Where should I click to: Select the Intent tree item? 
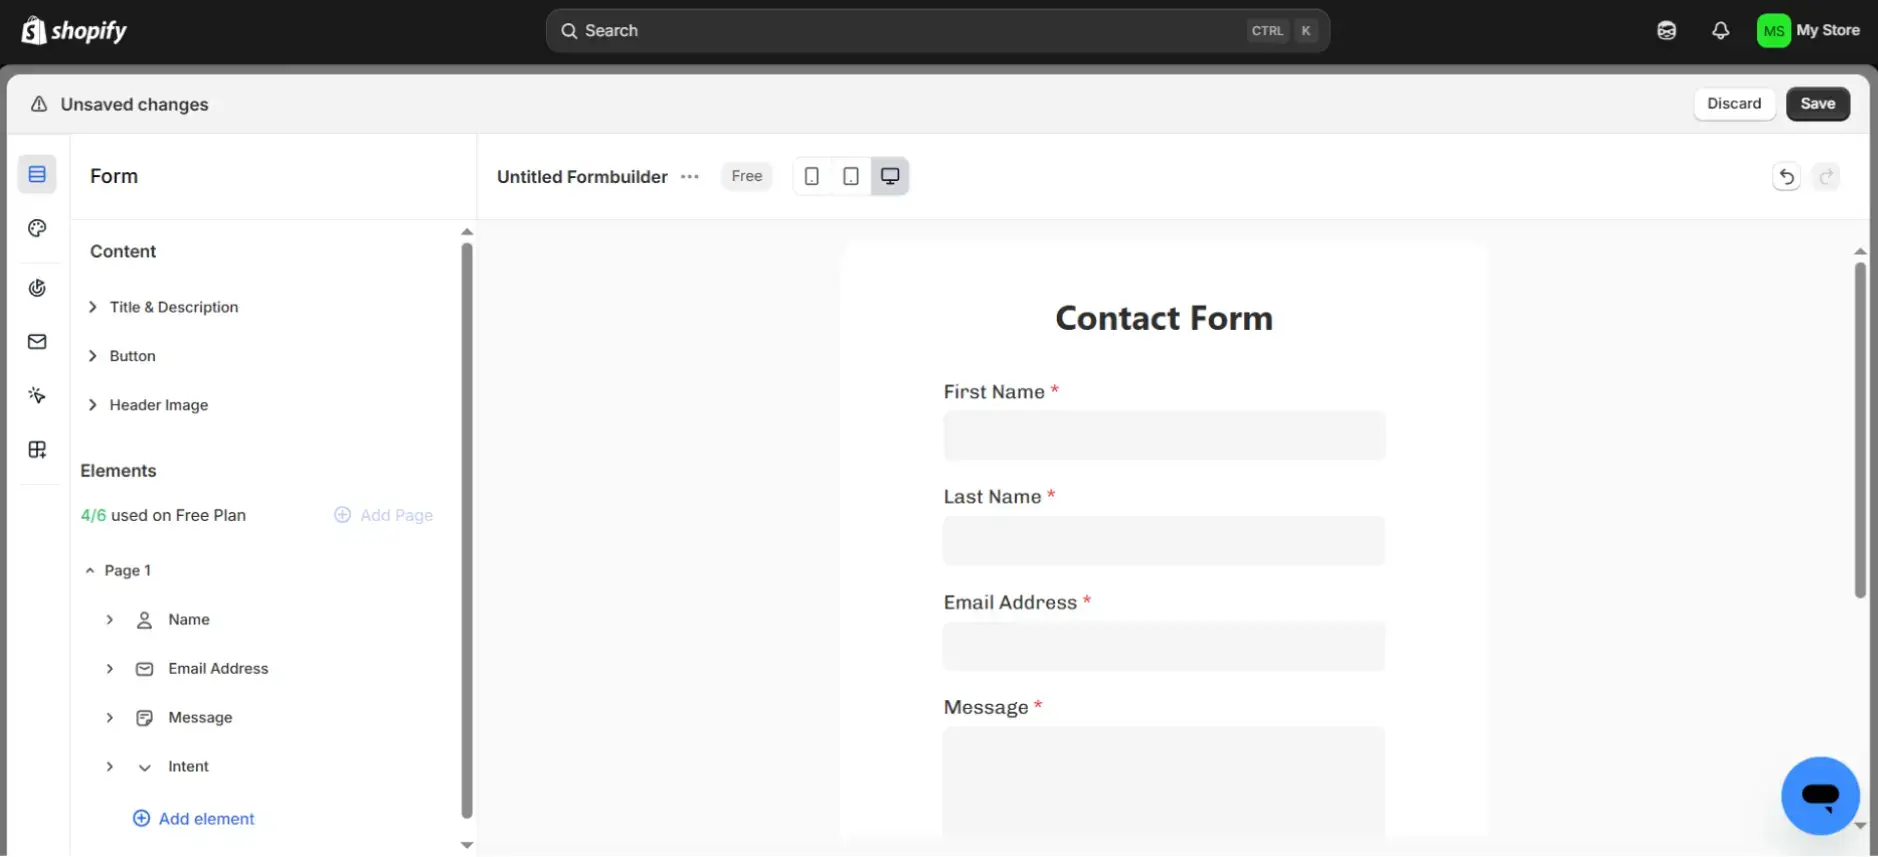(188, 767)
